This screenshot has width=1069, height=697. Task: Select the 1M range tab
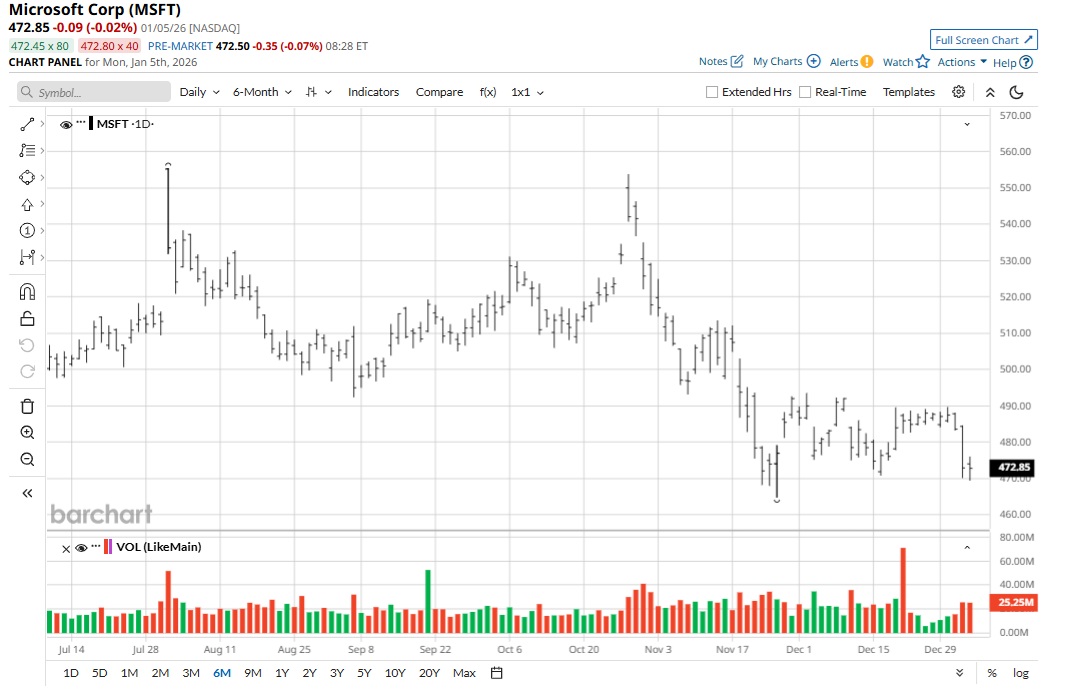click(130, 673)
